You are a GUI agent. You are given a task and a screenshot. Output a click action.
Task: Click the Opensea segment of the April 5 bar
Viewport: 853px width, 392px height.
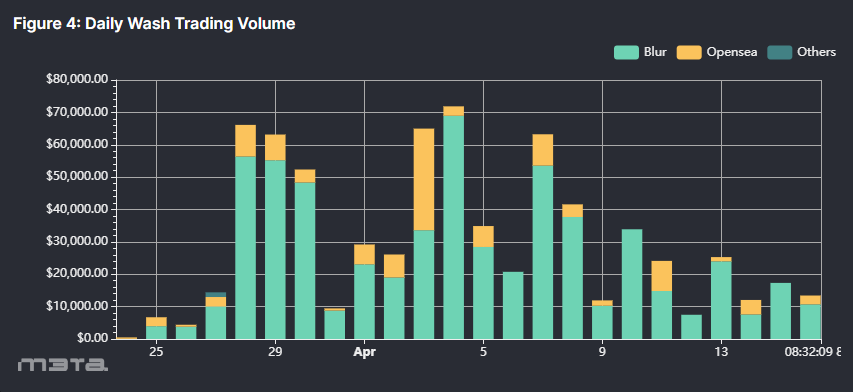pyautogui.click(x=483, y=237)
